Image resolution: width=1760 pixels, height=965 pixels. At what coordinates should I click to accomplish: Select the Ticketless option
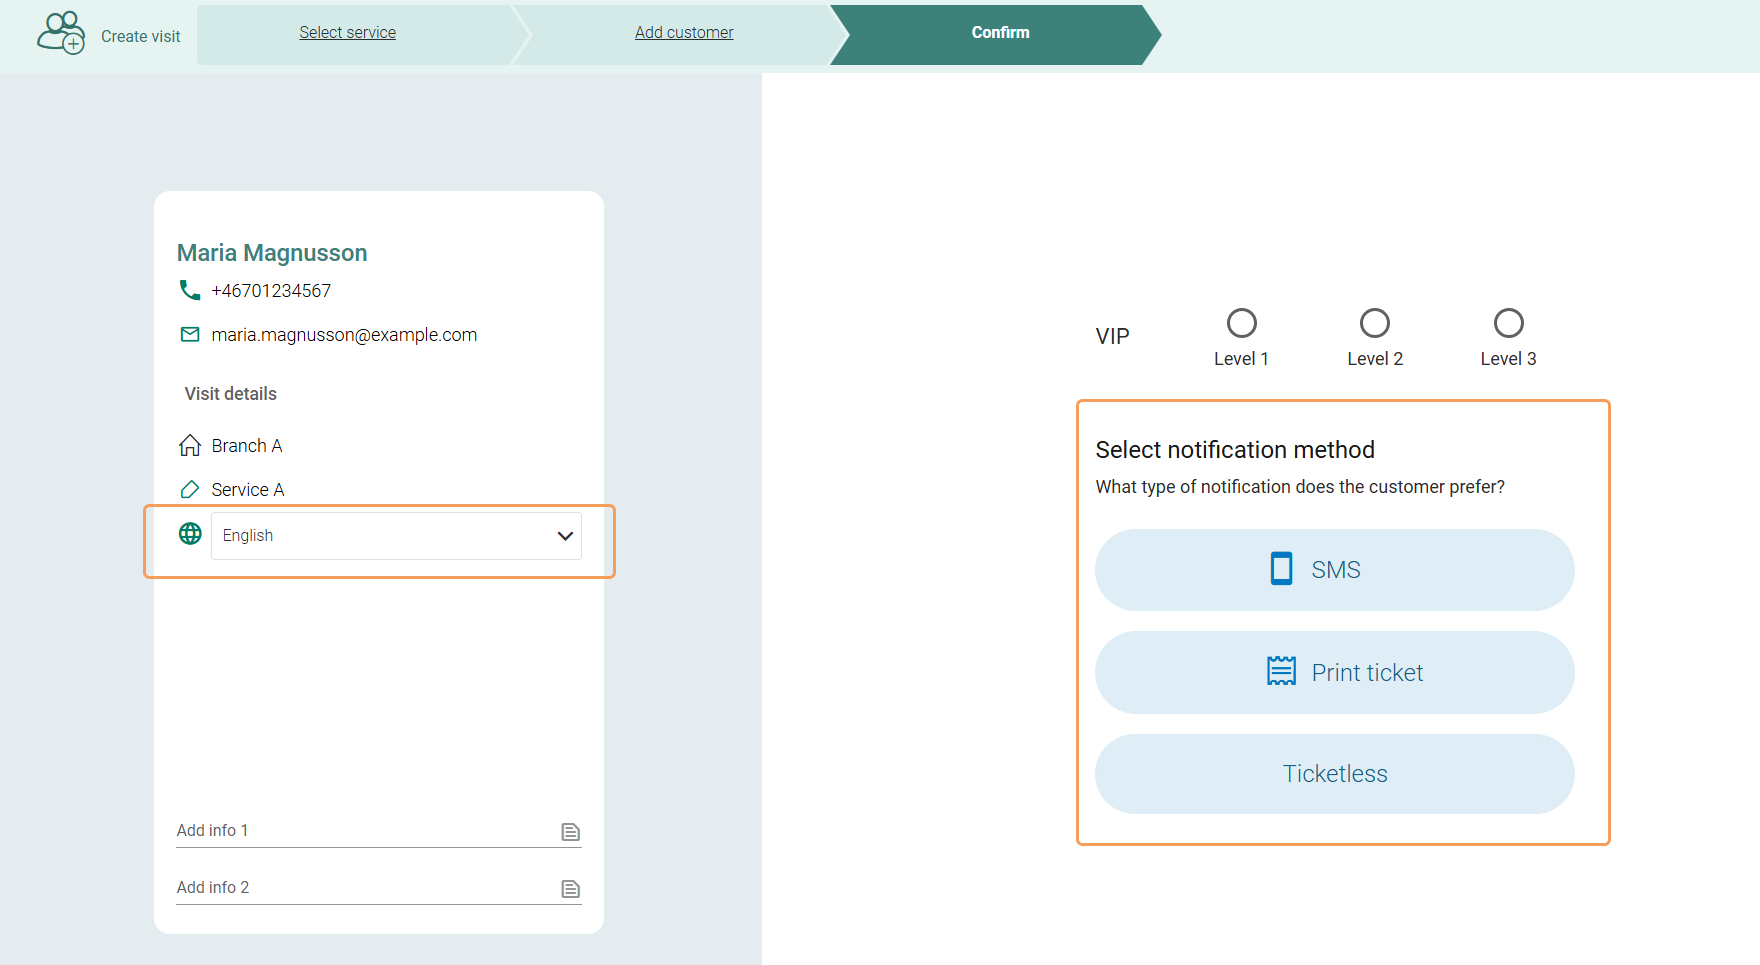[1334, 774]
